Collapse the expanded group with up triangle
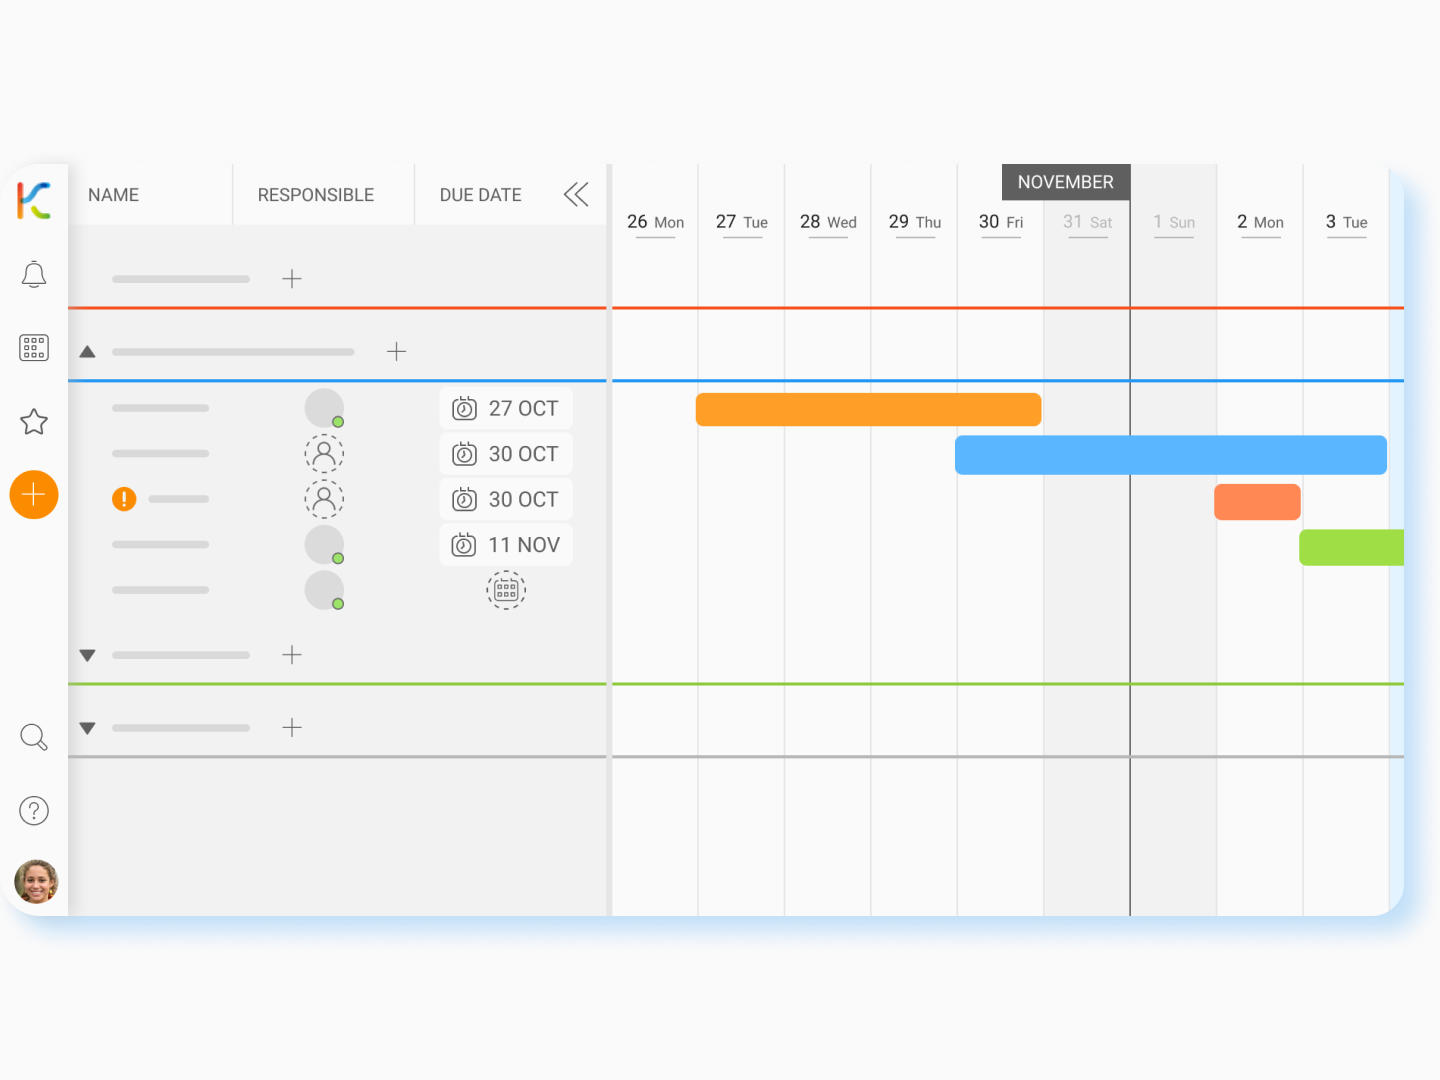This screenshot has height=1080, width=1440. pos(88,352)
